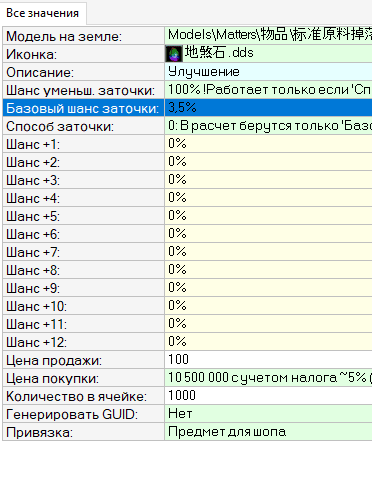Click the '100% !Работает только если' value
Screen dimensions: 372x479
coord(268,90)
